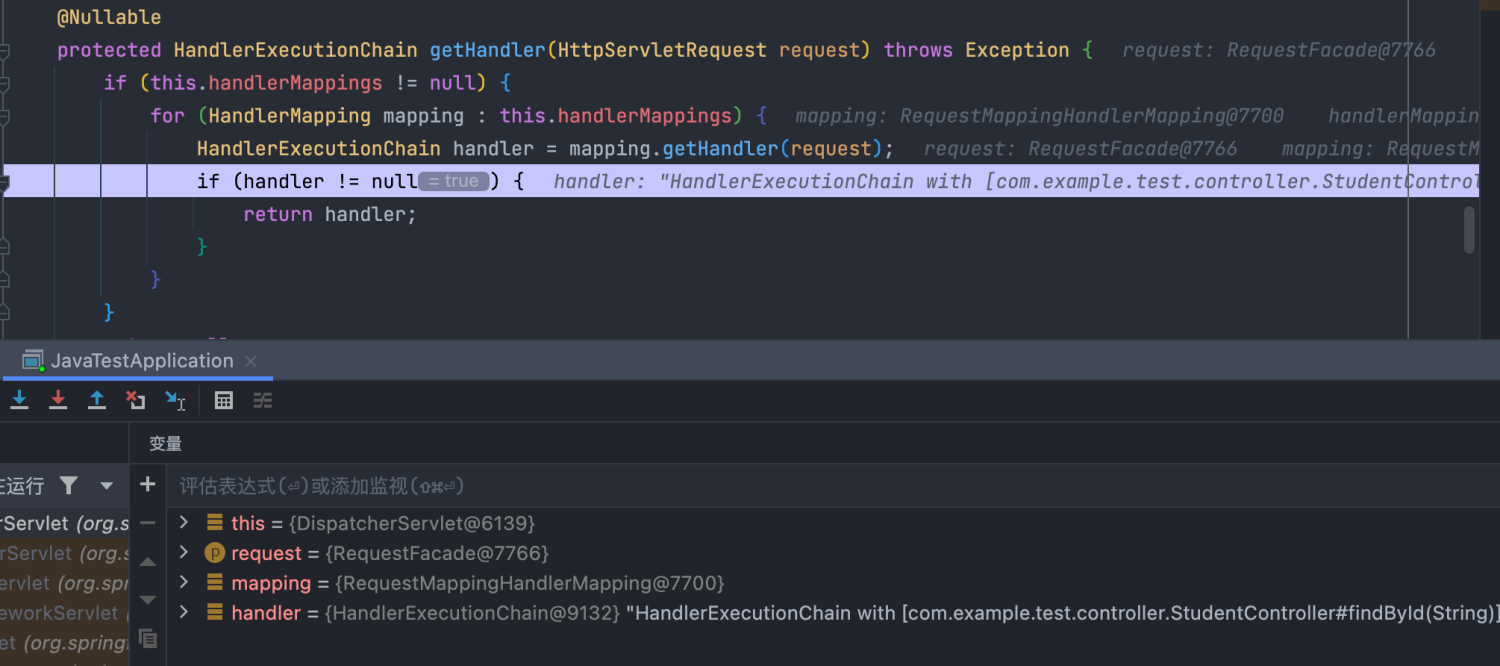Click the move-watch-down triangle icon
1500x666 pixels.
coord(148,600)
